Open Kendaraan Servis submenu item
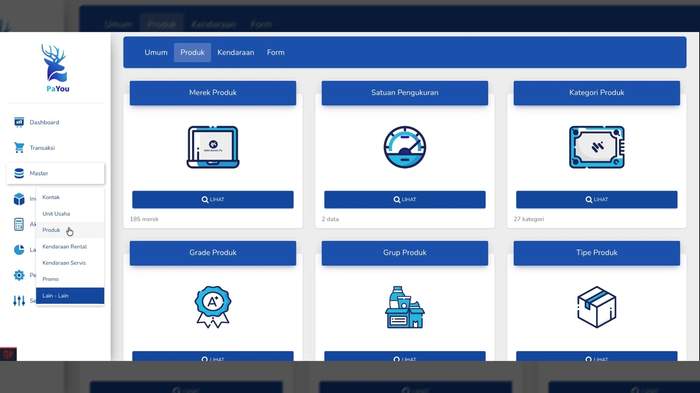Viewport: 700px width, 393px height. tap(70, 263)
